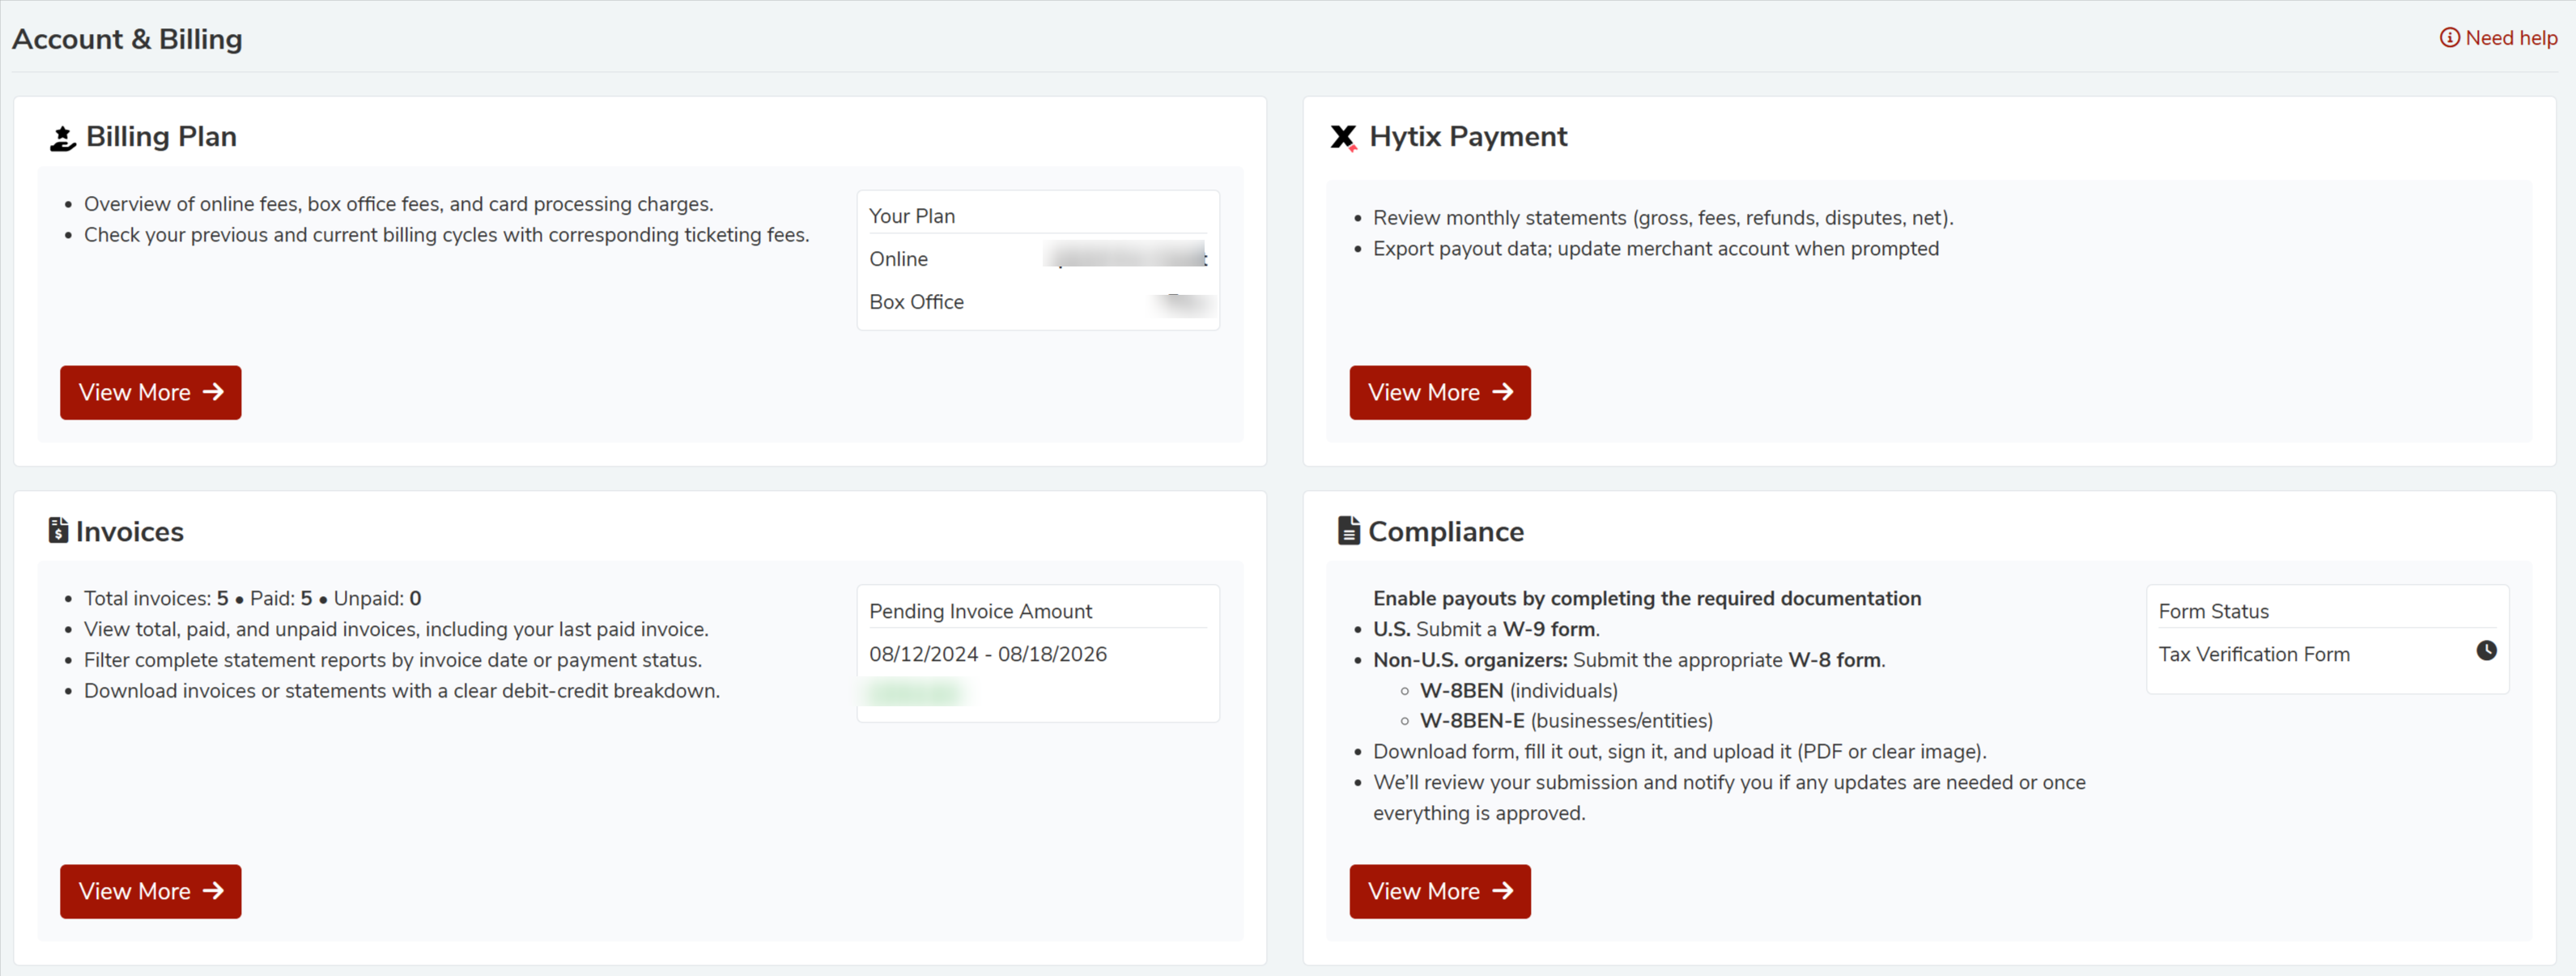Click the Your Plan panel header
Screen dimensions: 2576x976
tap(911, 216)
